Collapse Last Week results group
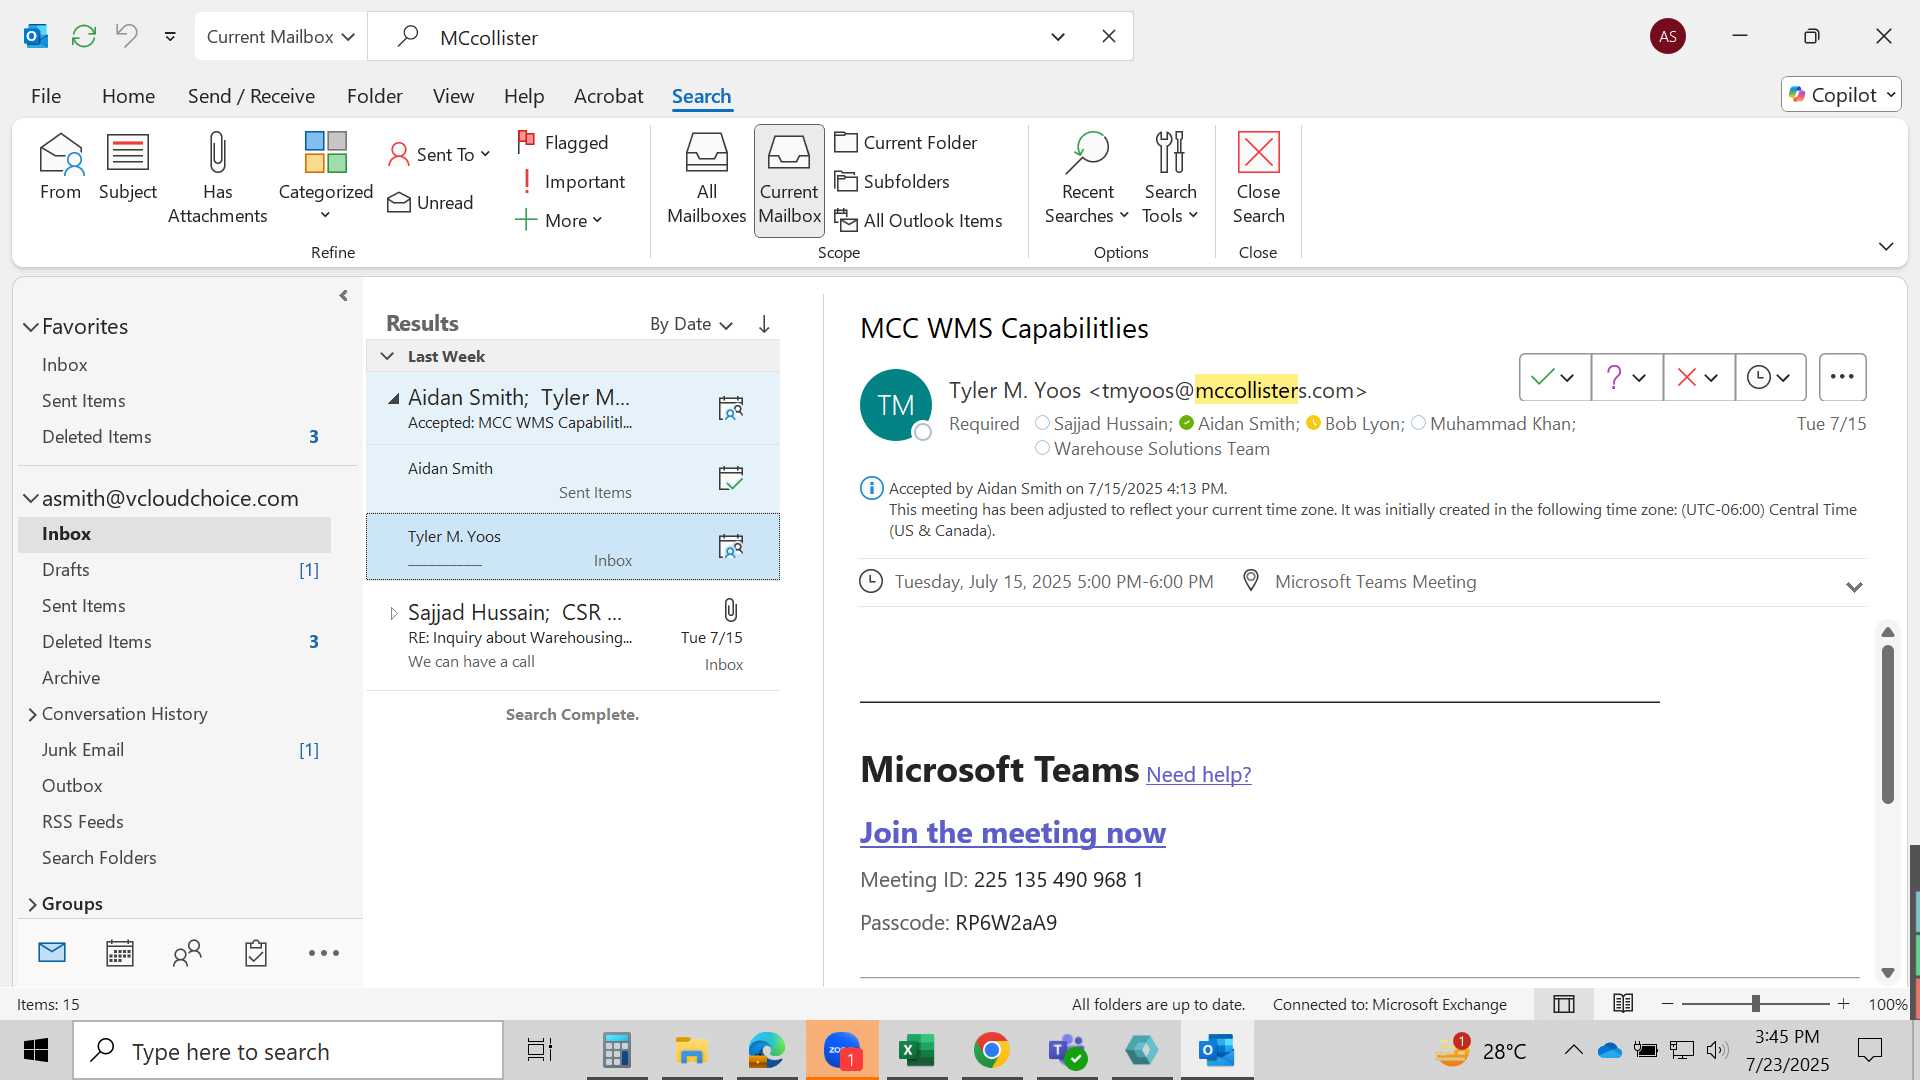Viewport: 1920px width, 1080px height. pyautogui.click(x=387, y=356)
